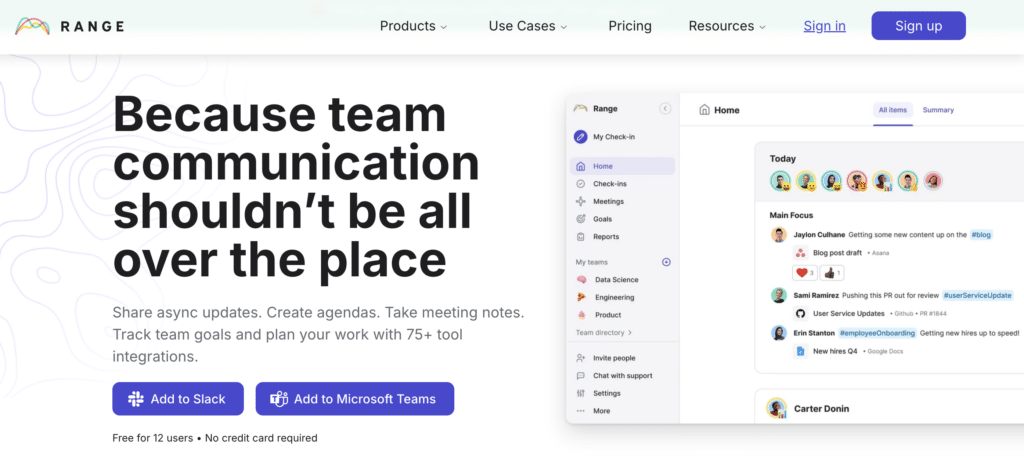Click the Product cupcake emoji icon
The width and height of the screenshot is (1024, 461).
tap(582, 315)
